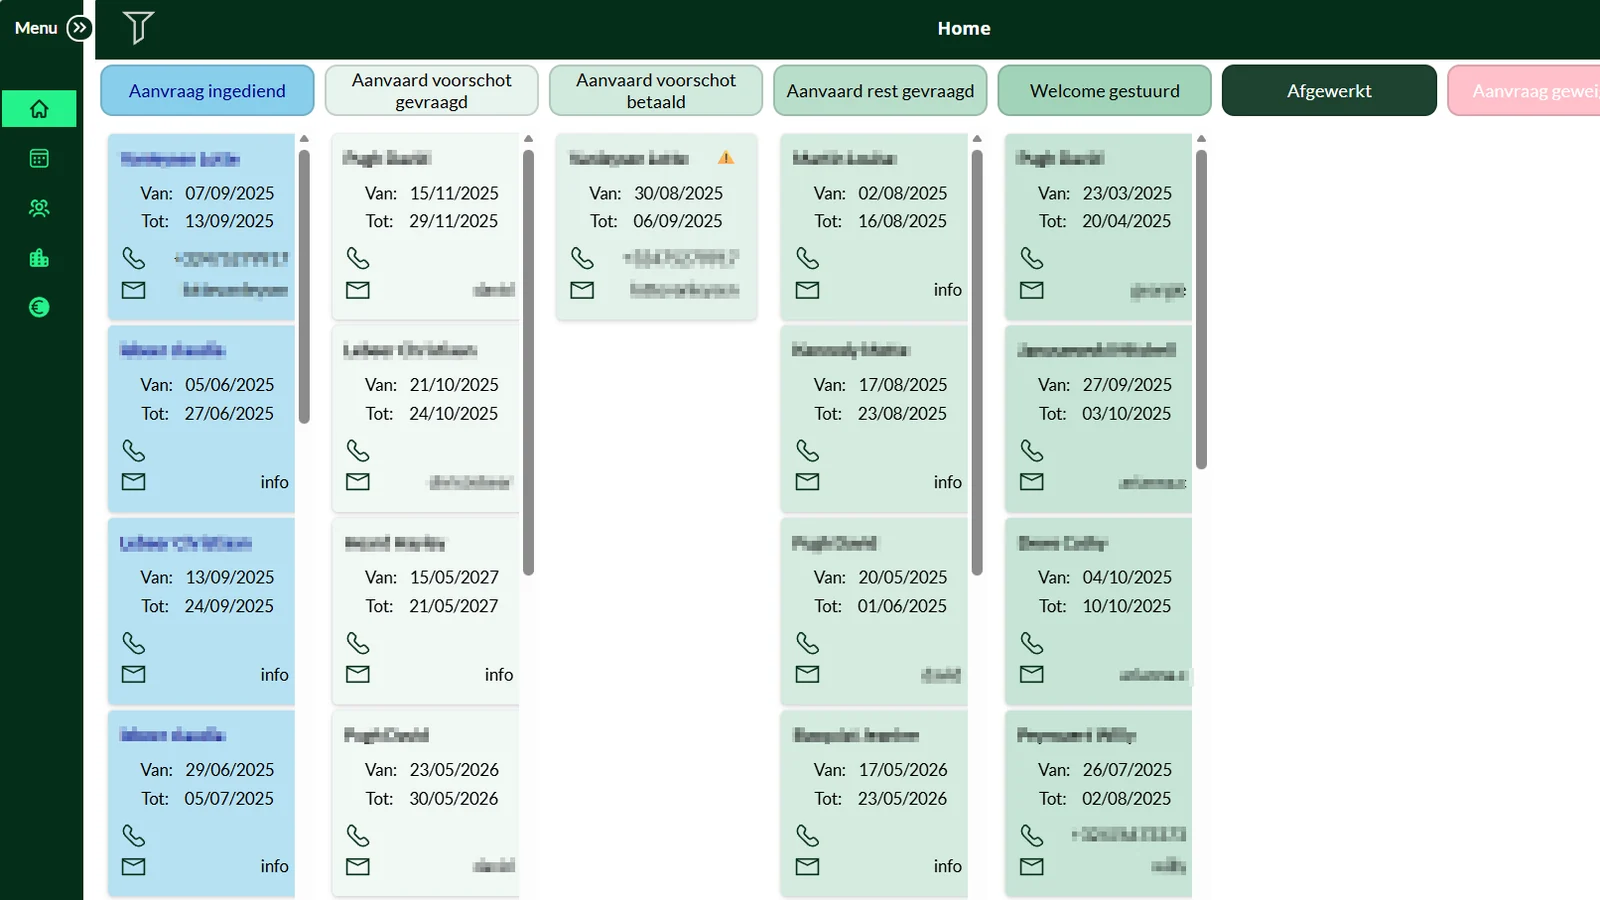Open the euro payments icon in the sidebar
The image size is (1600, 900).
point(39,307)
